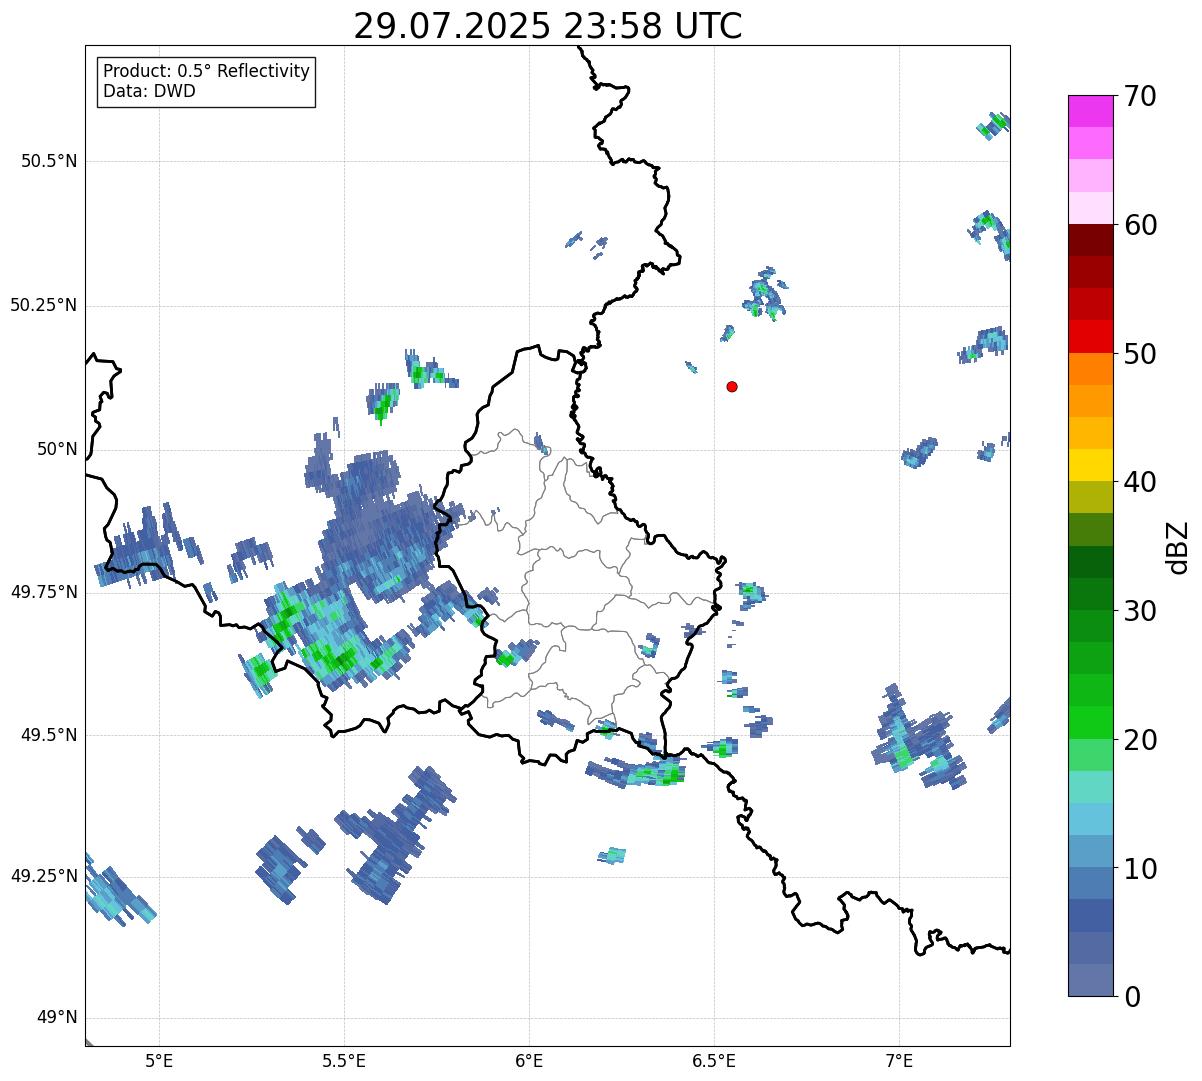Select the 'Data: DWD' label
Image resolution: width=1202 pixels, height=1081 pixels.
click(150, 91)
